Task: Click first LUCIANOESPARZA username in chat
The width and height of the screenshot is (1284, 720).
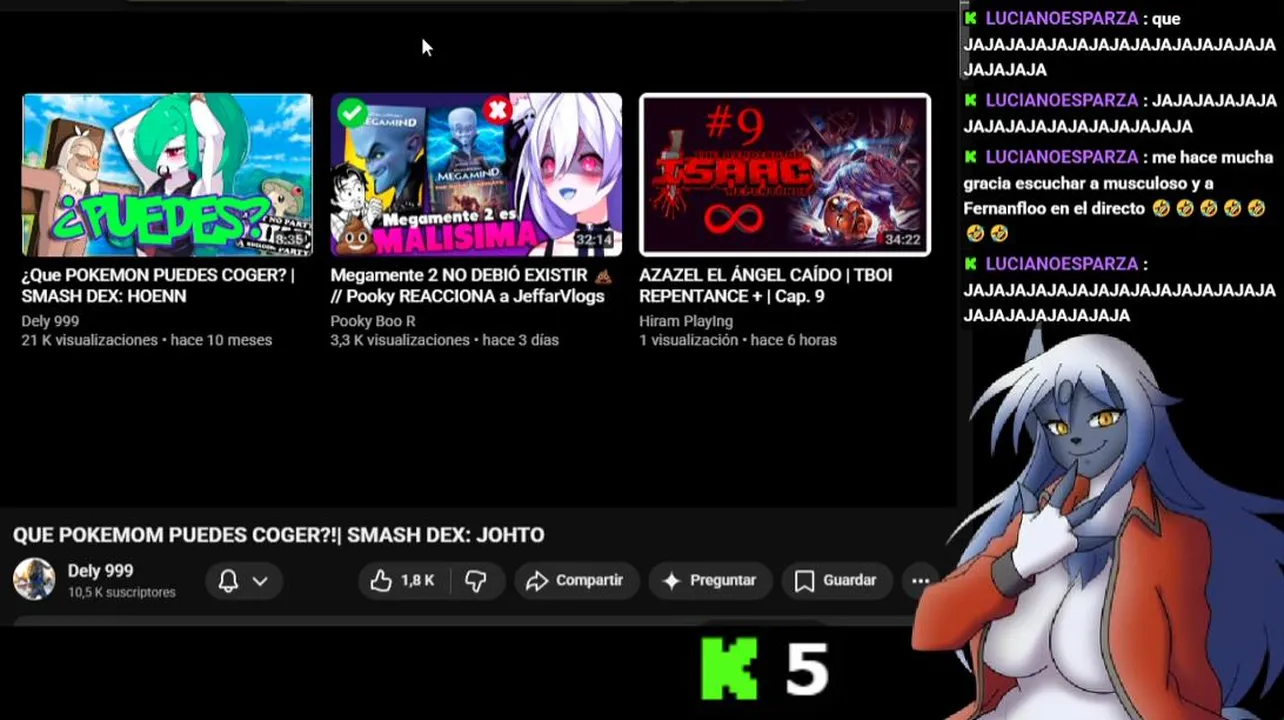Action: coord(1061,19)
